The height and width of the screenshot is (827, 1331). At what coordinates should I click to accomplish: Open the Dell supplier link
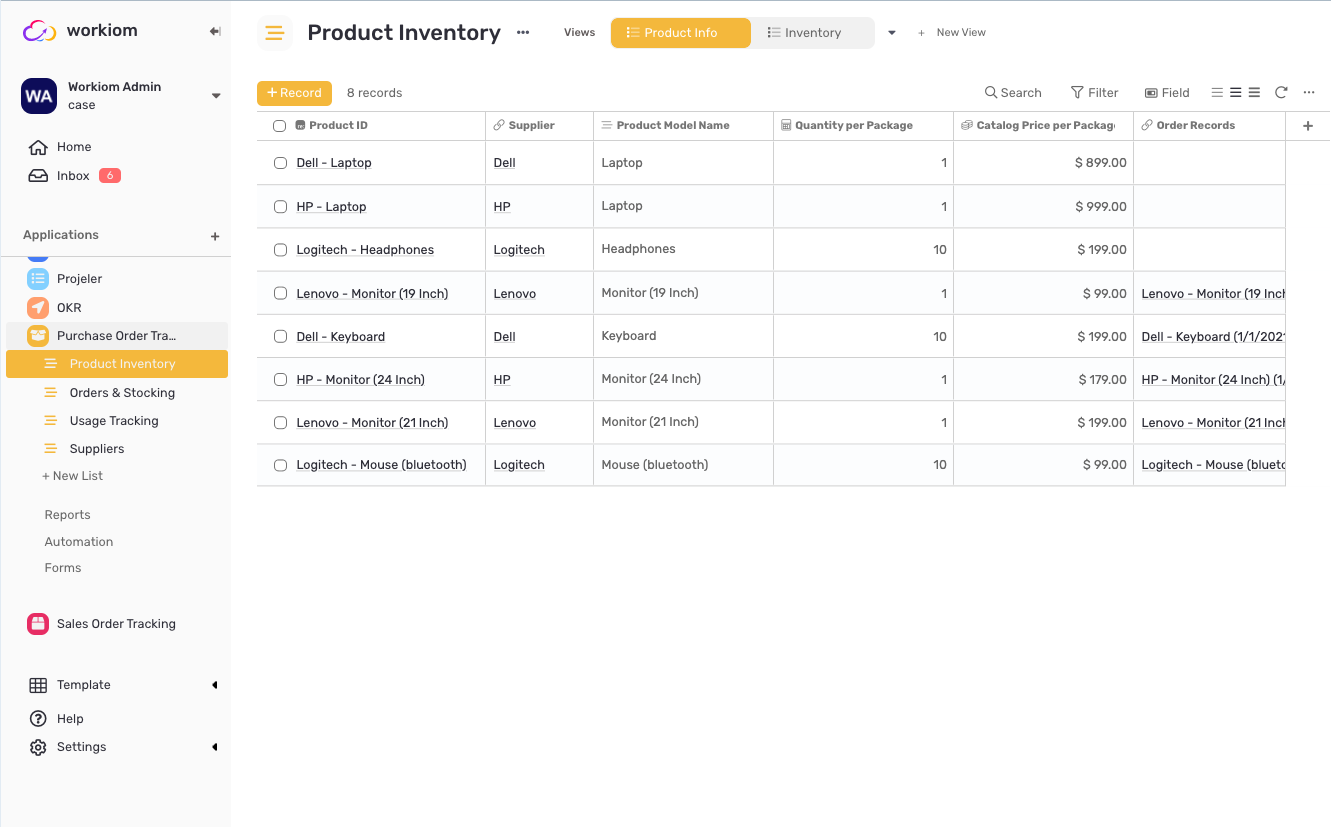[x=504, y=162]
